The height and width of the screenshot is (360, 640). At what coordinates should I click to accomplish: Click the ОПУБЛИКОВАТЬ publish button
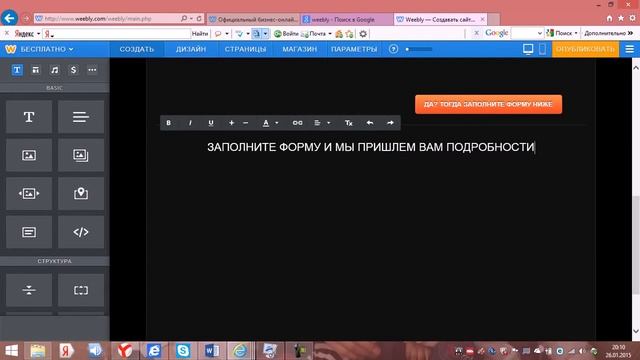click(x=585, y=49)
